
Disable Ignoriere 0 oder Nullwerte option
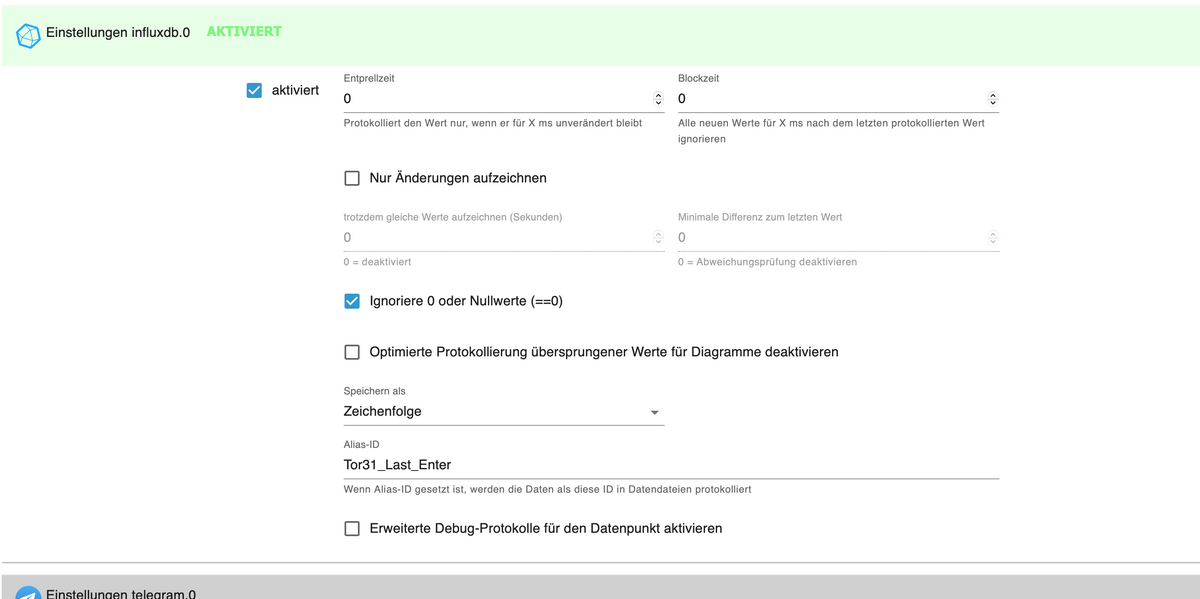(352, 301)
